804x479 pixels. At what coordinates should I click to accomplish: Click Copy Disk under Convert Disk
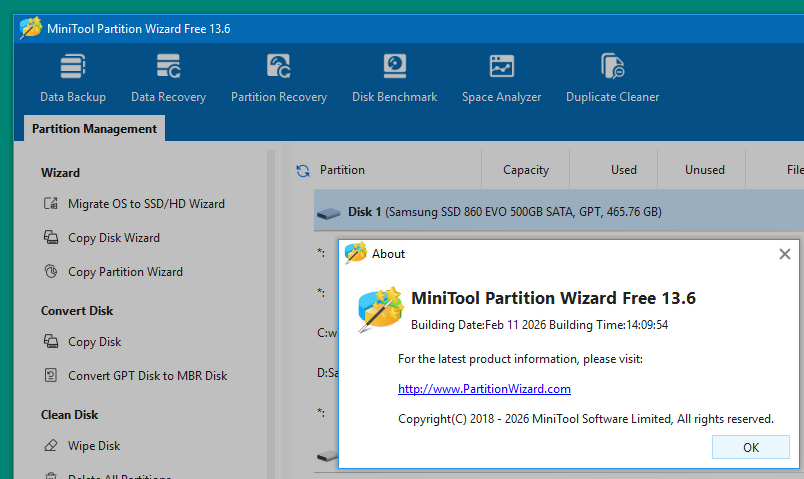94,342
